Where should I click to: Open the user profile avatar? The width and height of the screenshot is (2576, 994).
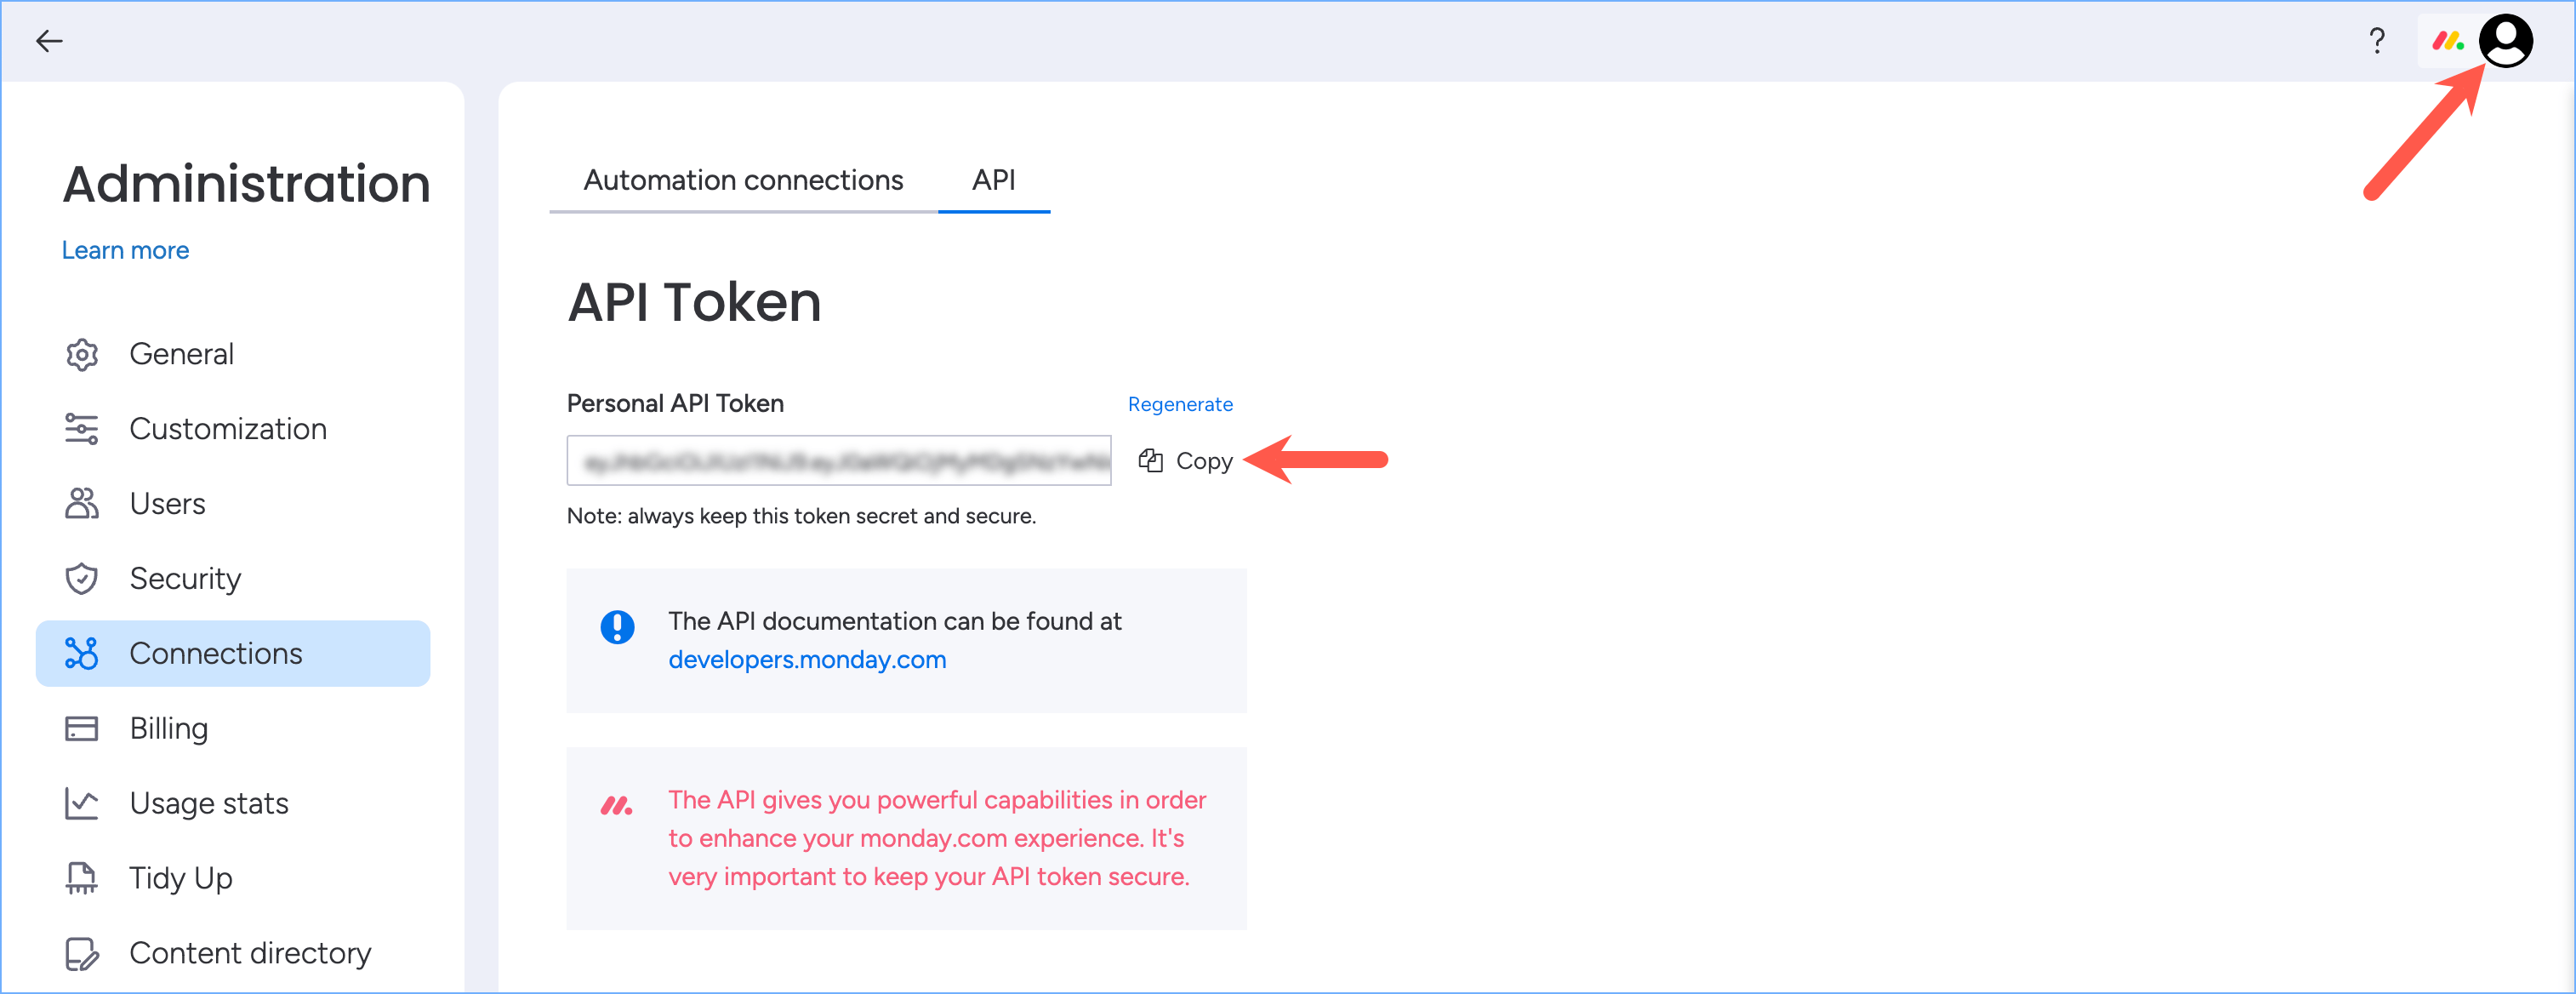click(x=2505, y=41)
